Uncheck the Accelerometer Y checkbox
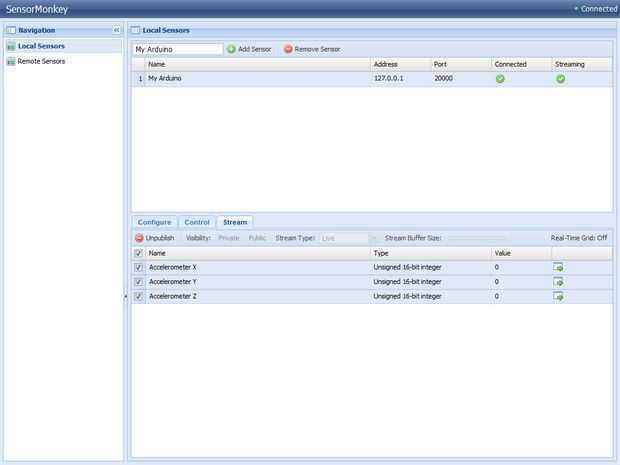This screenshot has width=620, height=465. (x=138, y=282)
